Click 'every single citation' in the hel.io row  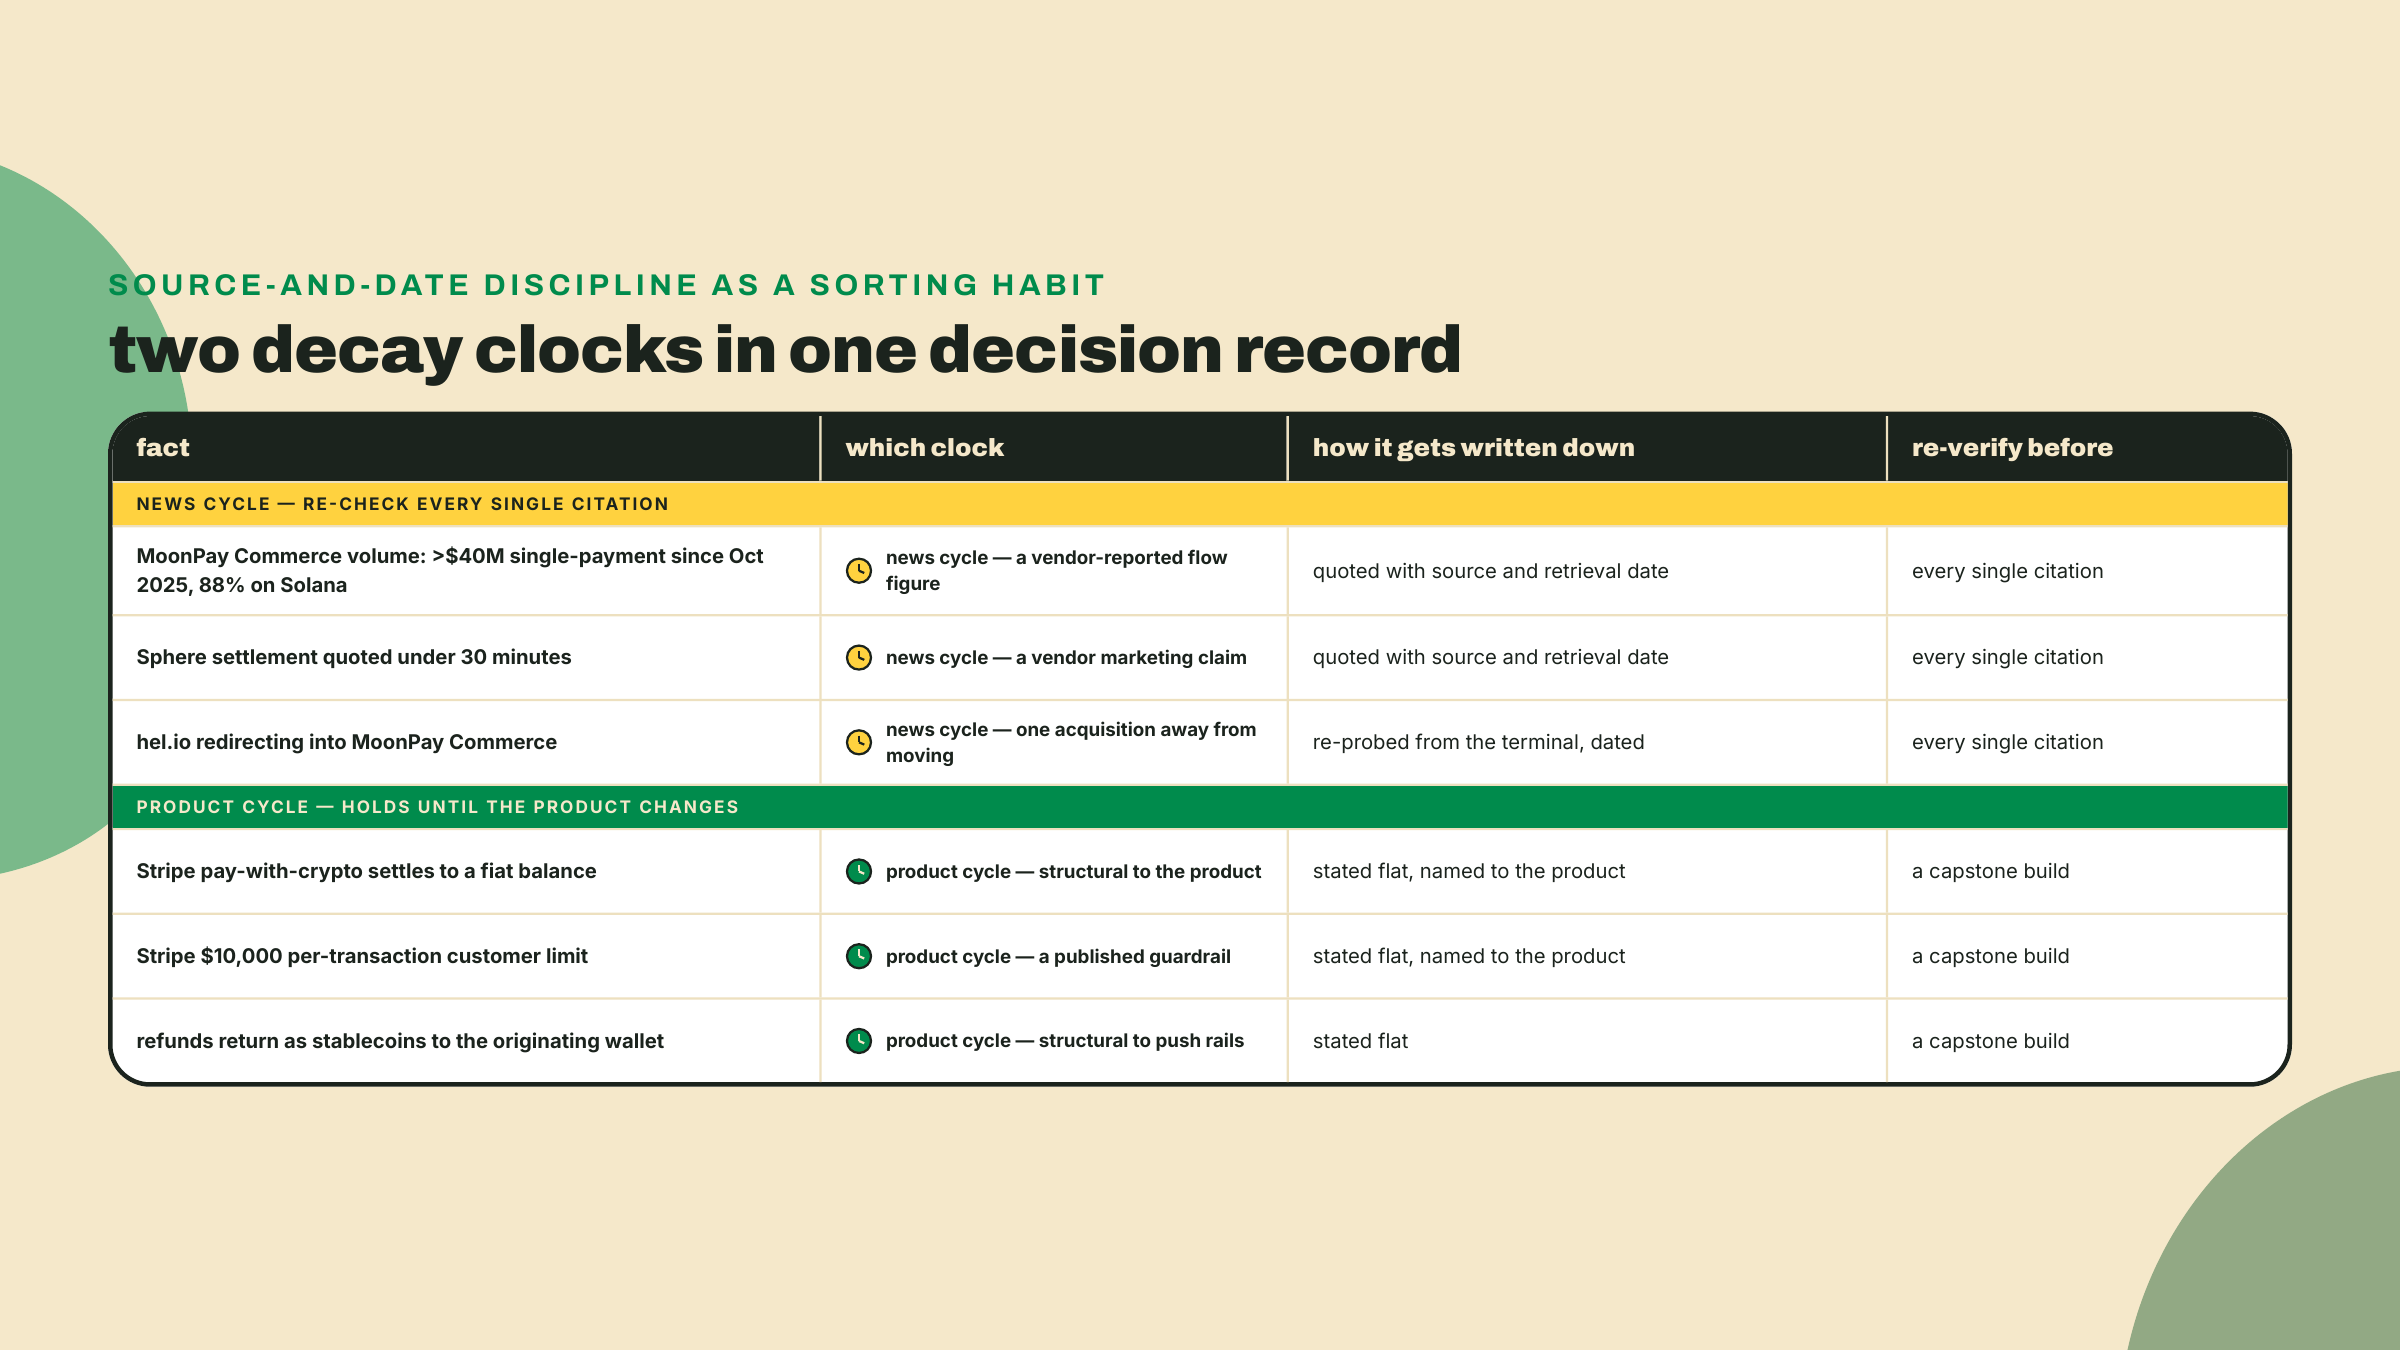pos(2008,742)
